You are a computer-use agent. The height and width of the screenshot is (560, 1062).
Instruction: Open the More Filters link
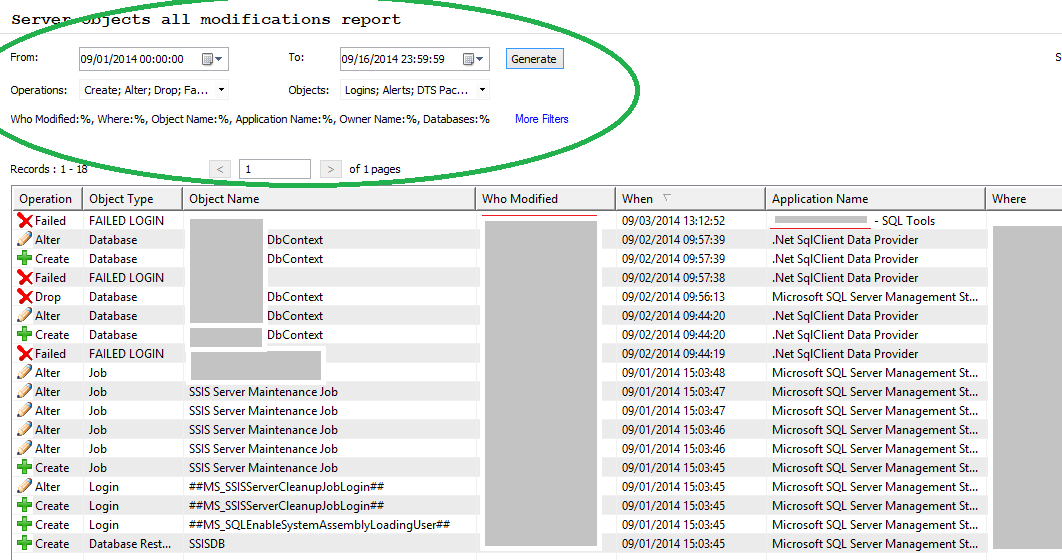541,119
